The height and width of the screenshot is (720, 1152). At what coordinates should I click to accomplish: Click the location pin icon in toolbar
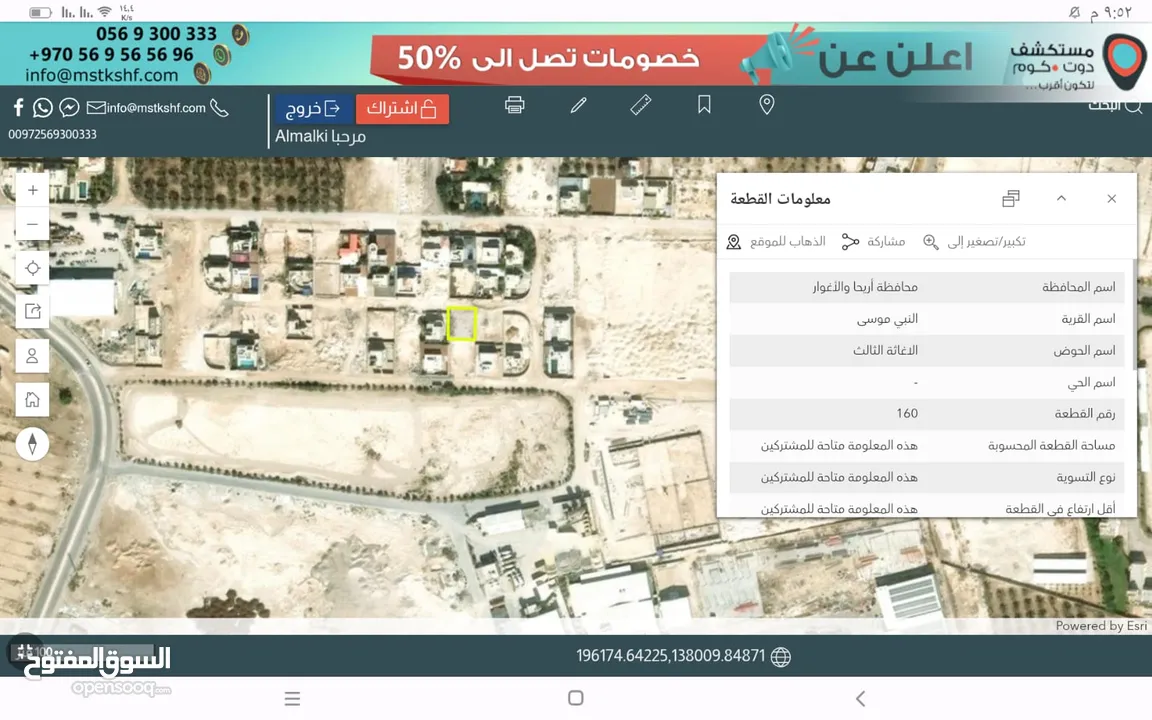(766, 105)
